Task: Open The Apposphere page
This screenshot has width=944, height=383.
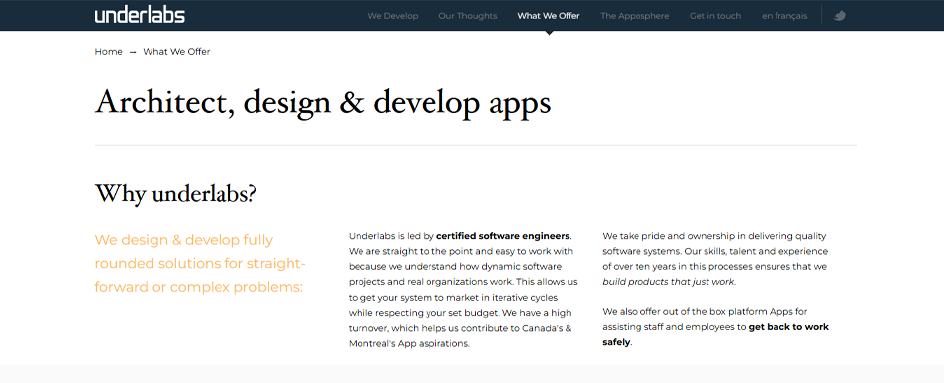Action: pyautogui.click(x=635, y=16)
